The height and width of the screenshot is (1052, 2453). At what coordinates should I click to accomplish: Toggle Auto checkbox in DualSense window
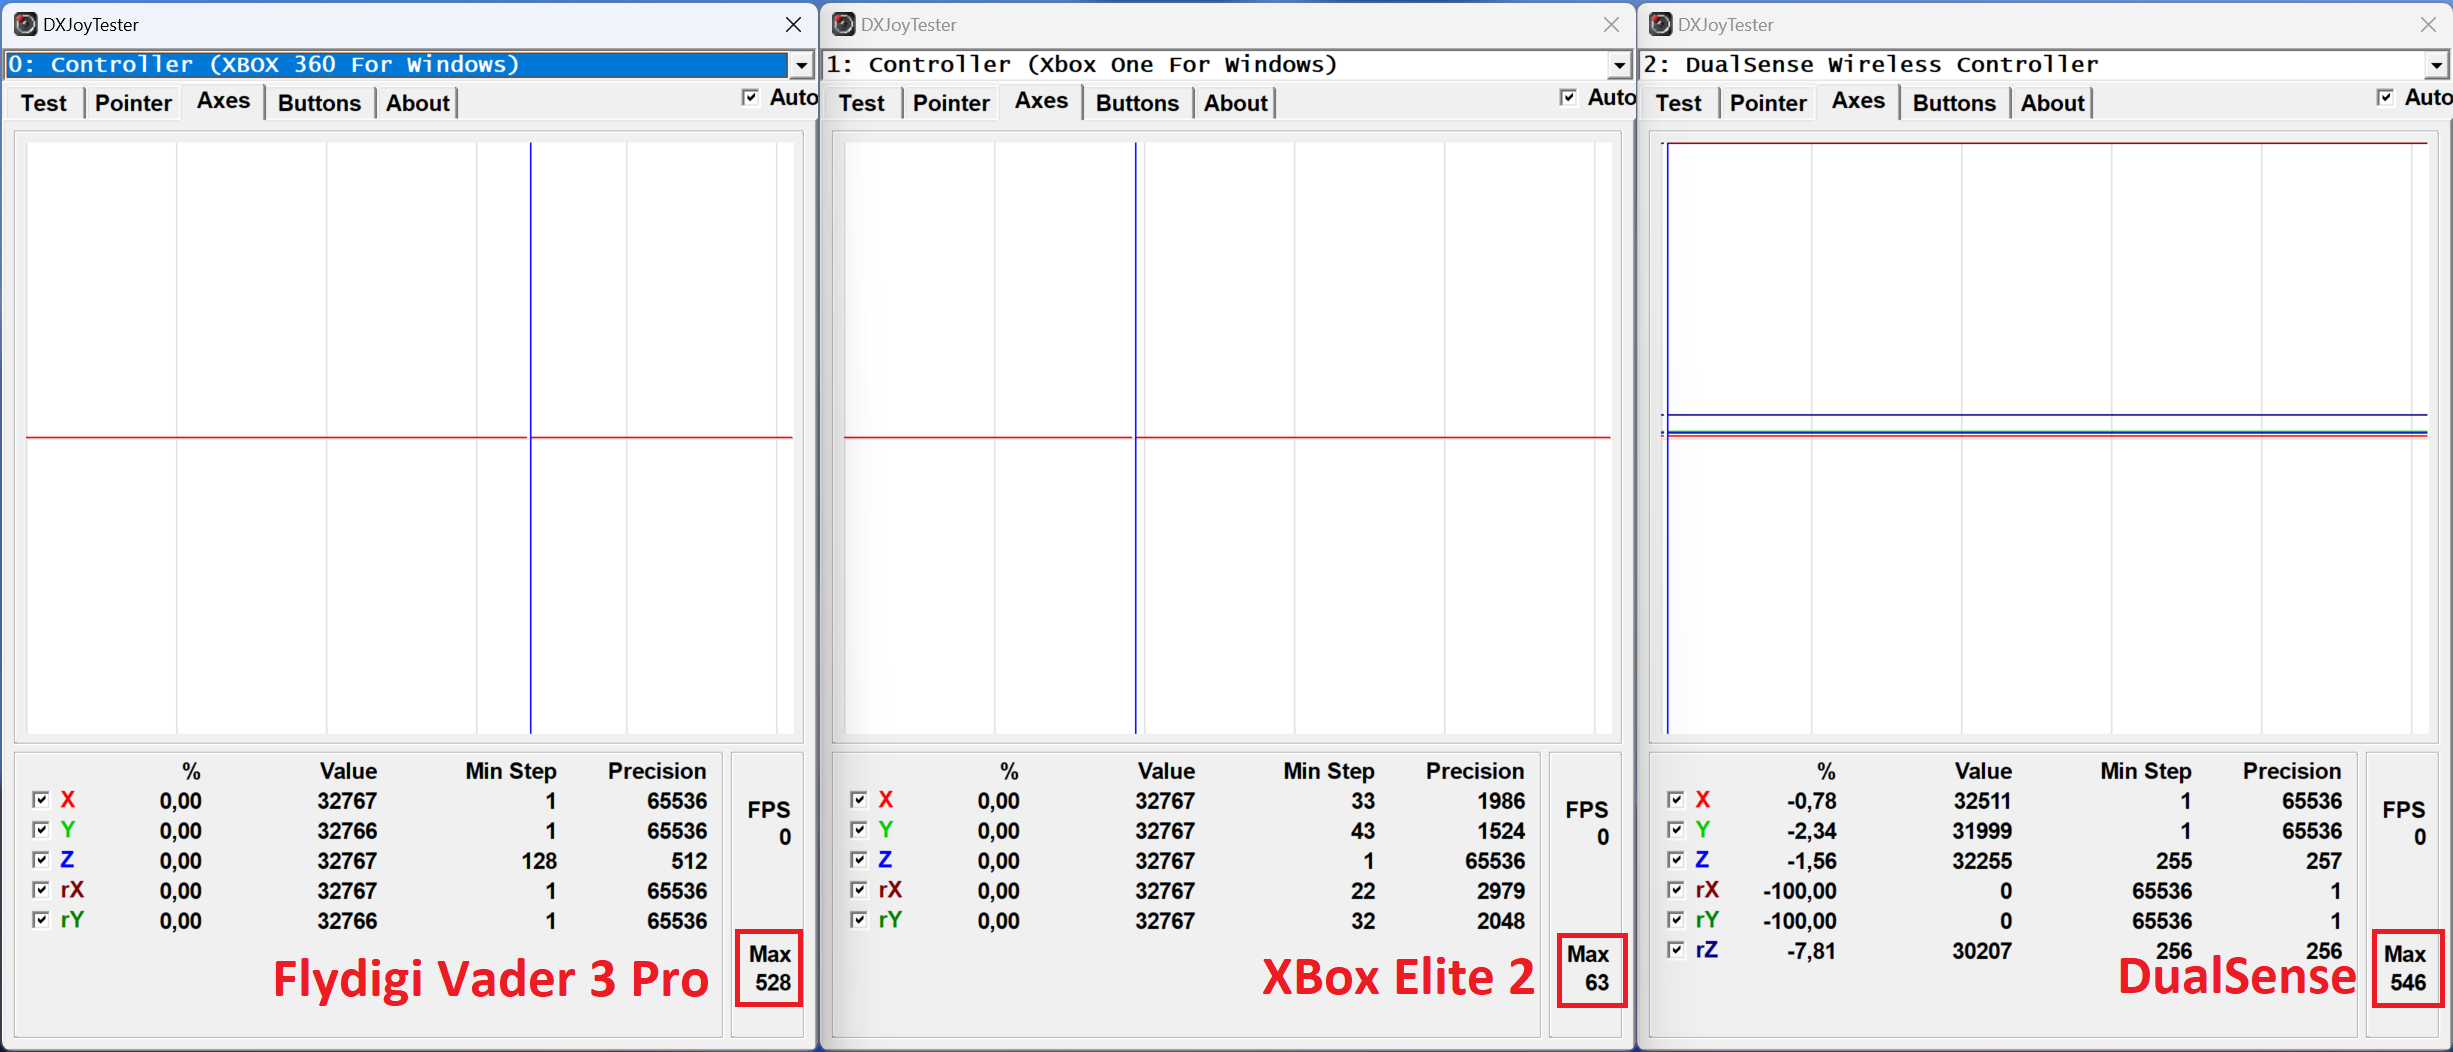pos(2385,97)
